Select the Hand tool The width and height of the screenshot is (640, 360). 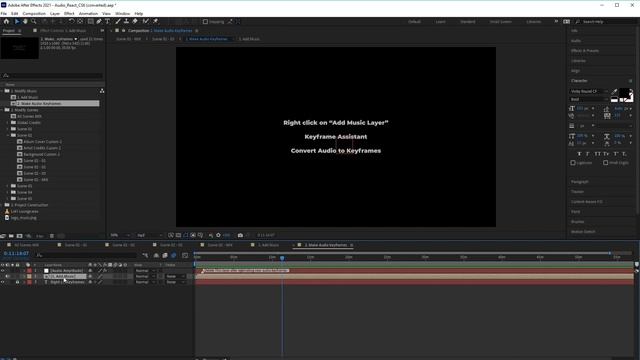pyautogui.click(x=25, y=21)
